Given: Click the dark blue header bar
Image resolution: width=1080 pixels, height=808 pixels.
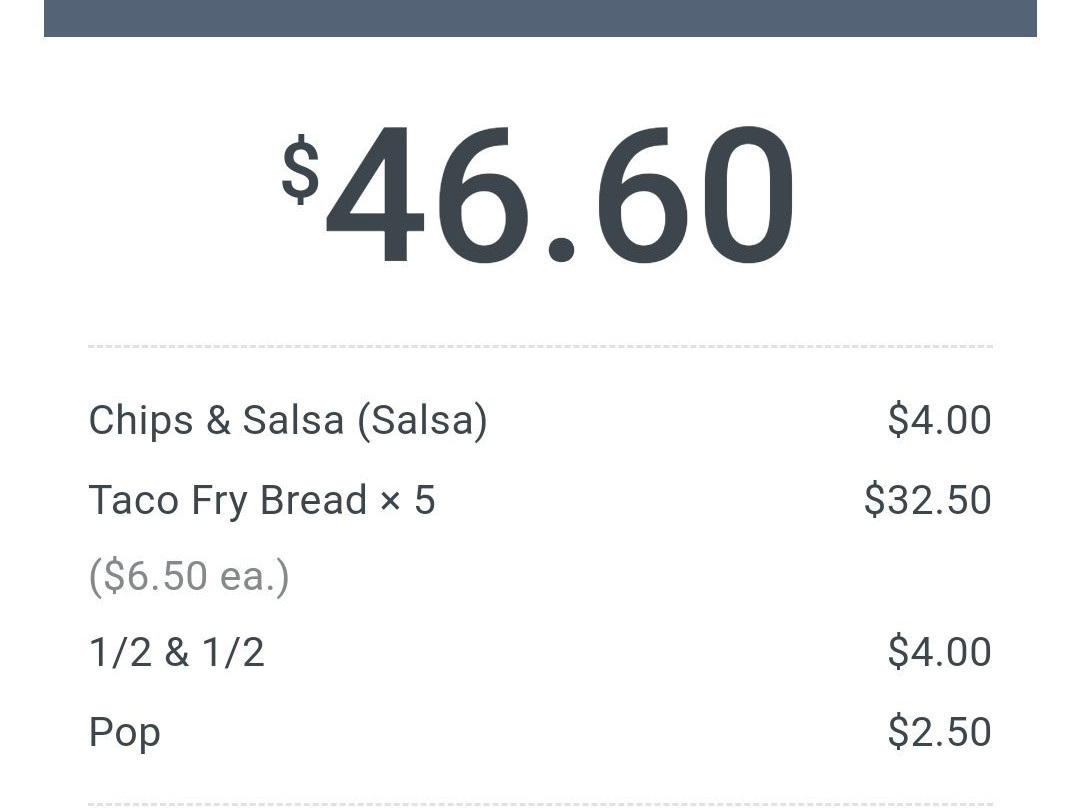Looking at the screenshot, I should pyautogui.click(x=540, y=18).
